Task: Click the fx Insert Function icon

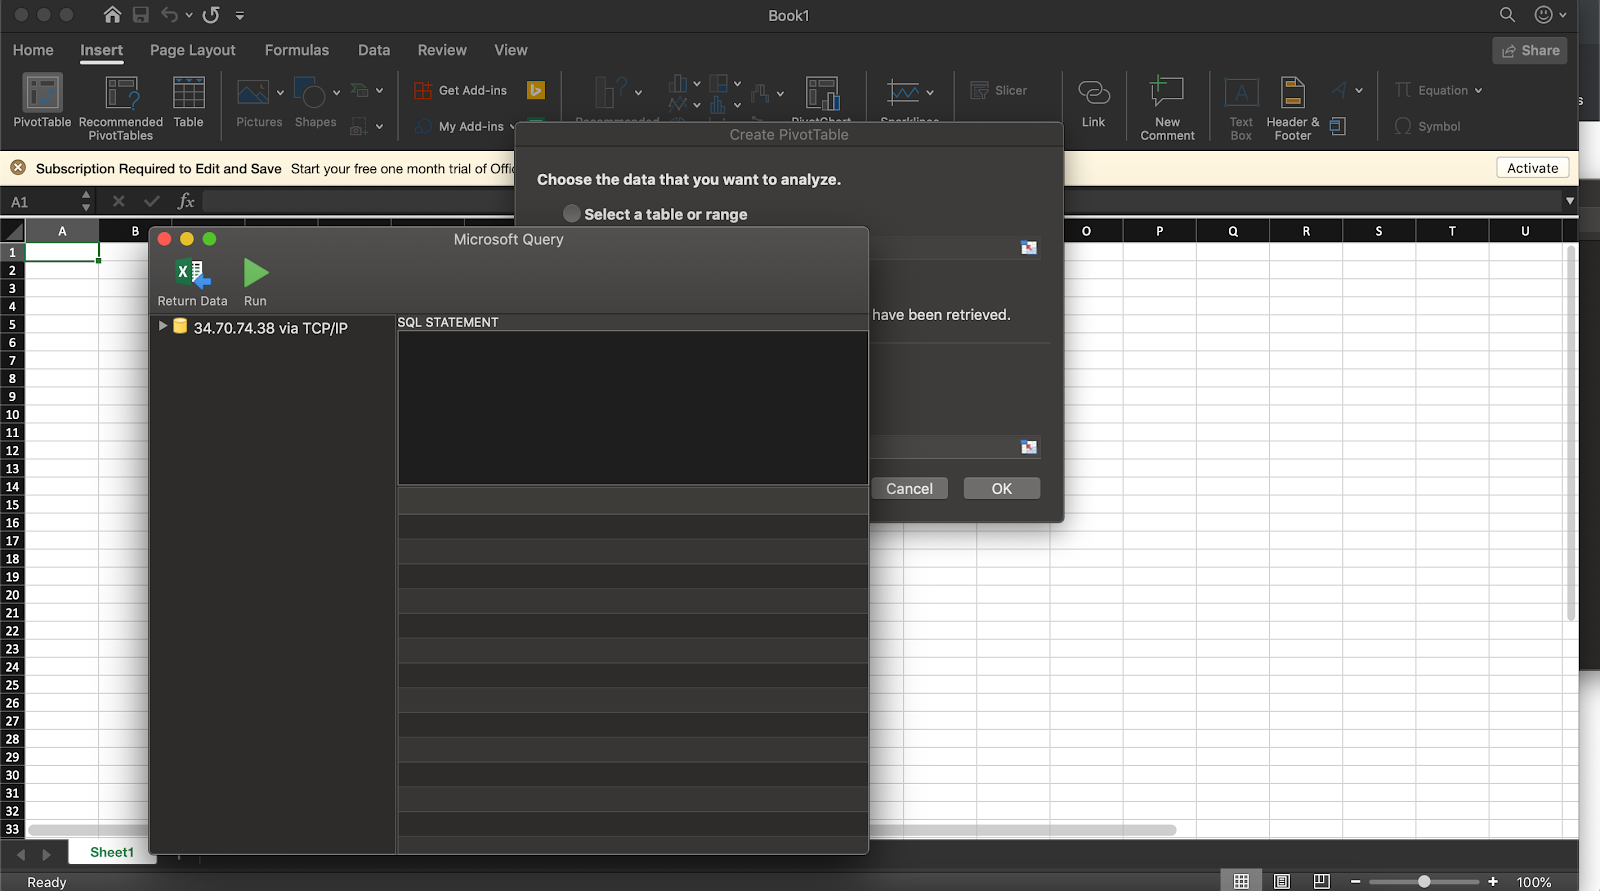Action: pos(186,201)
